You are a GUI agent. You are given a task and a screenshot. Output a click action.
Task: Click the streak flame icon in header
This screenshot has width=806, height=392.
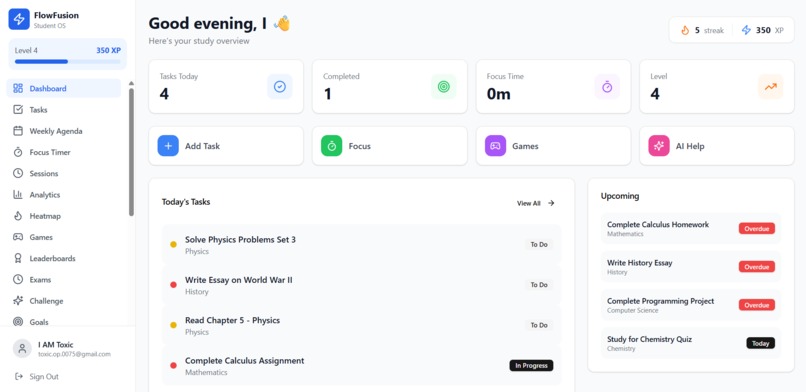[685, 30]
